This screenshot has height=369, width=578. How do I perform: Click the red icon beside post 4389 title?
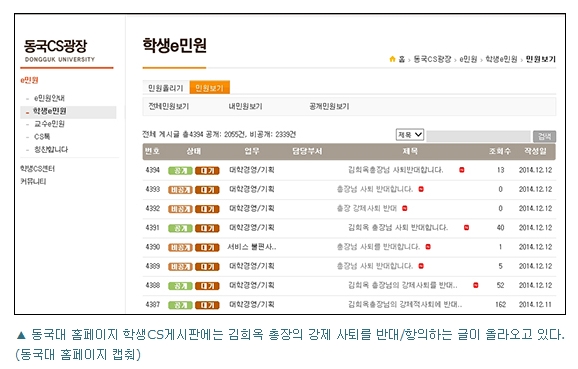coord(421,266)
